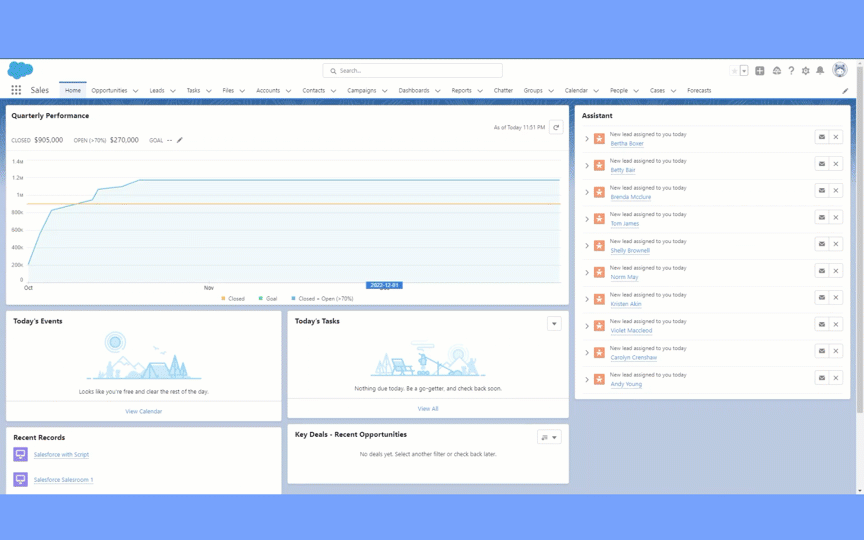
Task: Edit the quarterly goal pencil icon
Action: (x=180, y=140)
